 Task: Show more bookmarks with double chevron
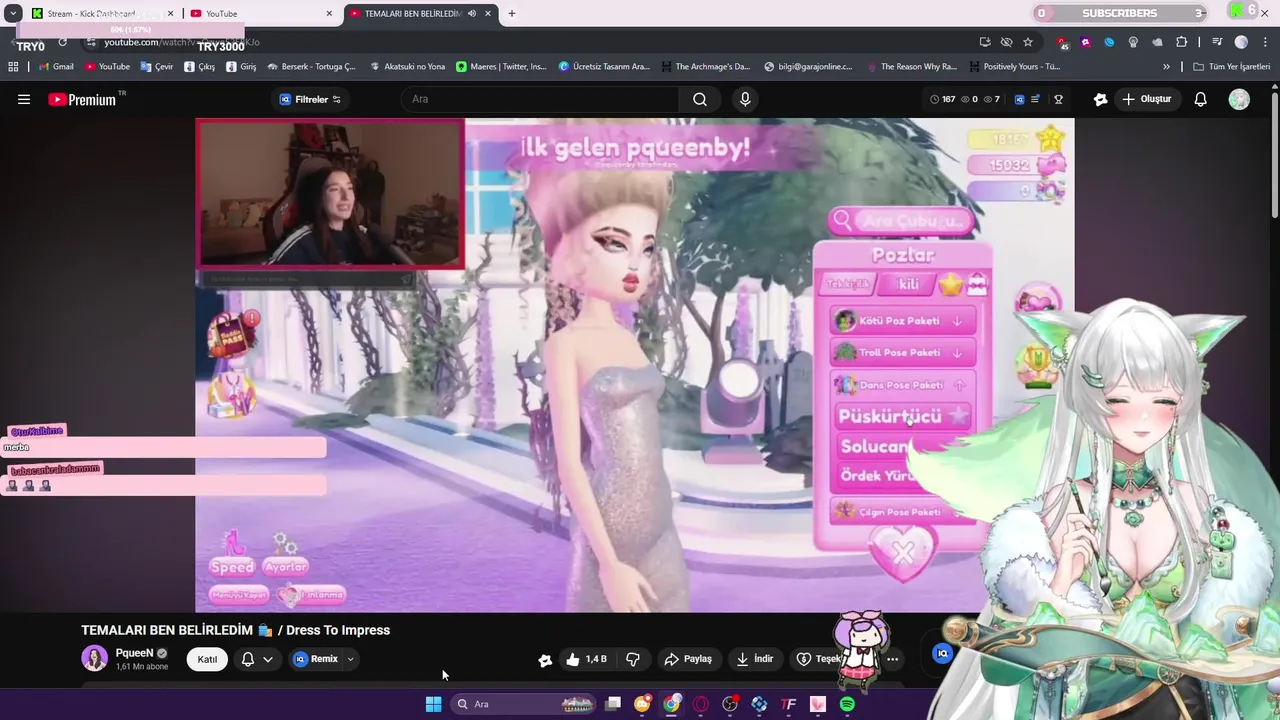(1166, 67)
